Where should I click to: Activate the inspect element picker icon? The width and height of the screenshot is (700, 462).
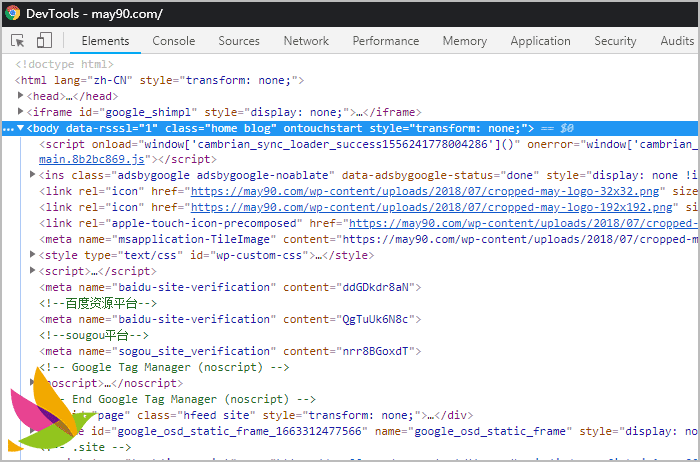click(18, 41)
